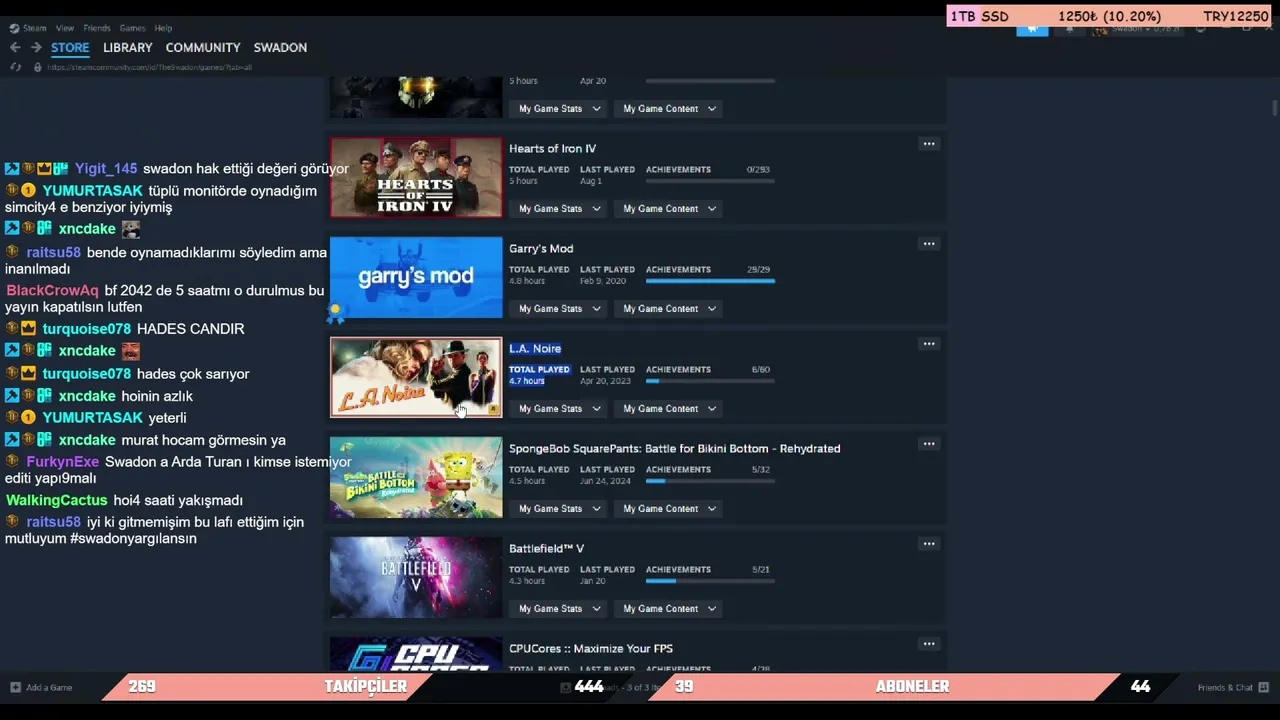Click the Battlefield V achievements progress bar
The height and width of the screenshot is (720, 1280).
[710, 581]
